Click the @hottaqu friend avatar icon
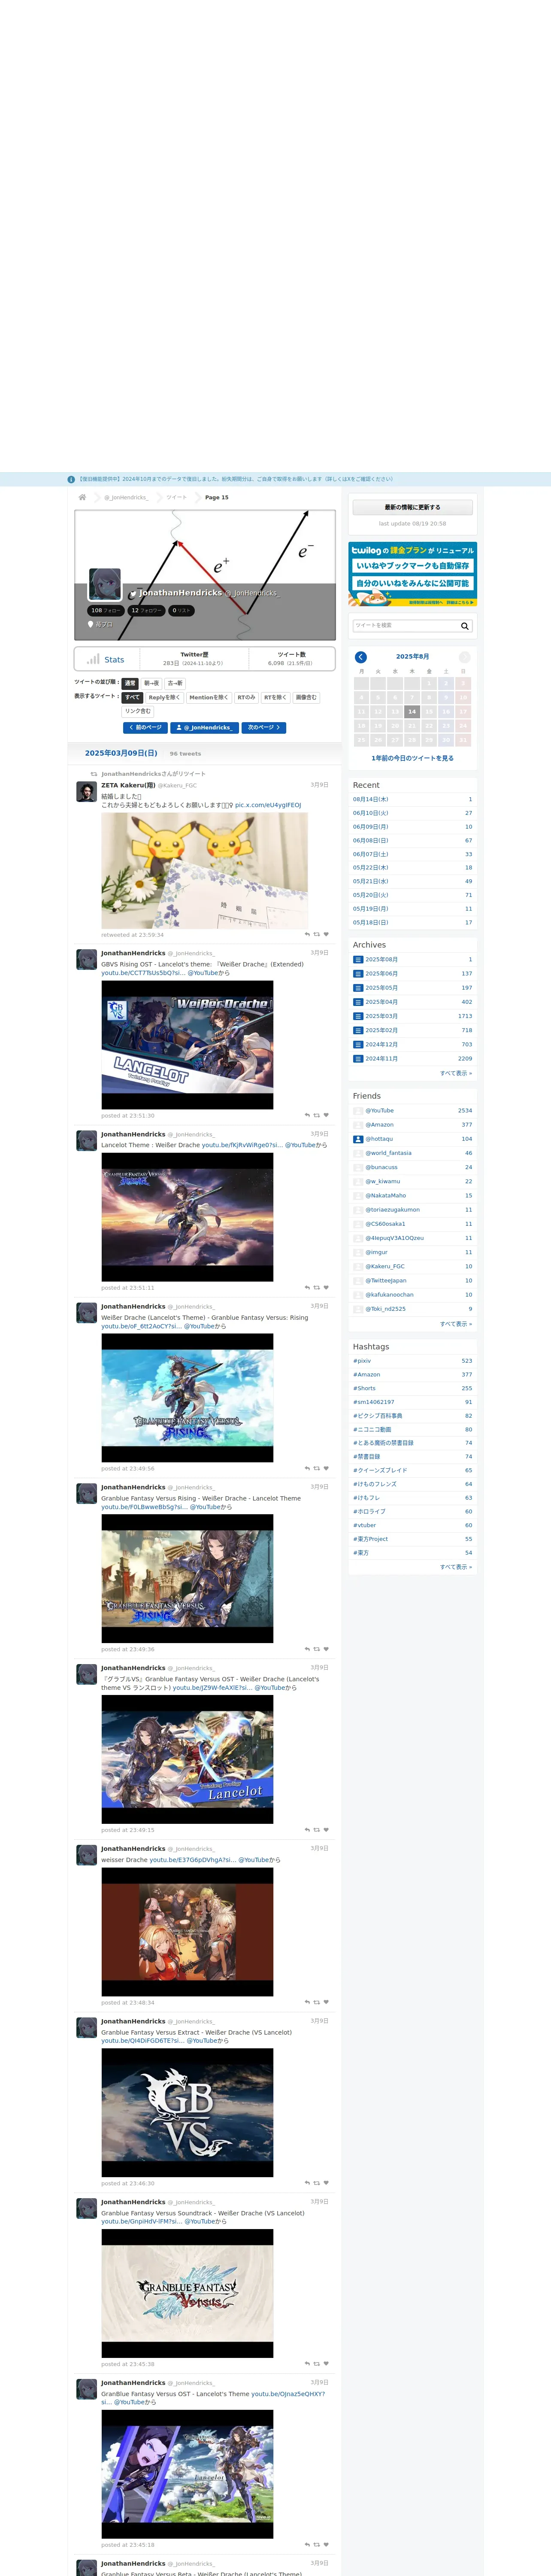The height and width of the screenshot is (2576, 551). [358, 1139]
